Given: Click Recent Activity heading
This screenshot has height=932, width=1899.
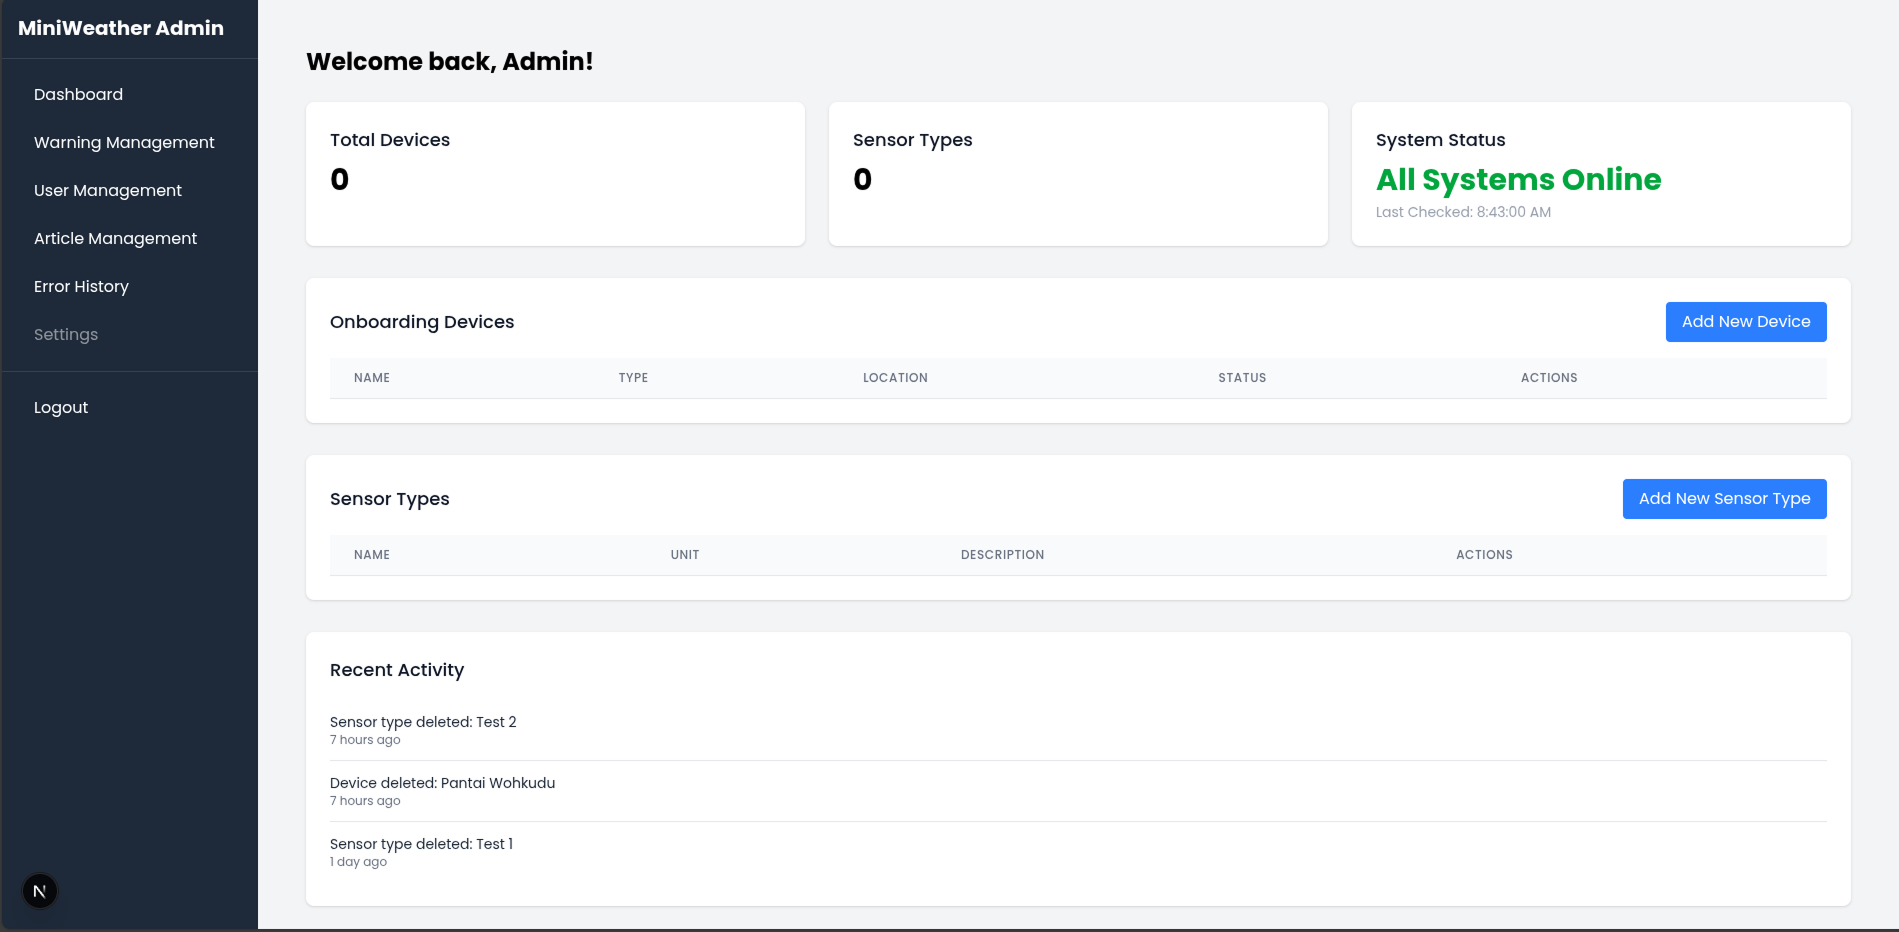Looking at the screenshot, I should click(x=397, y=670).
